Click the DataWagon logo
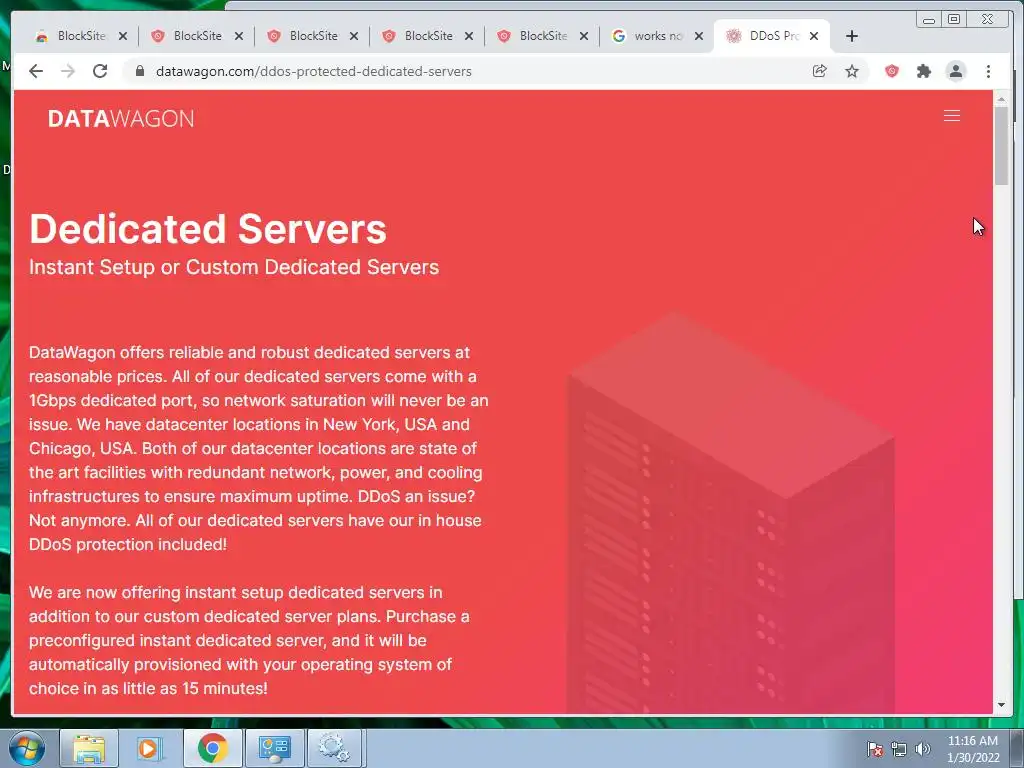Image resolution: width=1024 pixels, height=768 pixels. (121, 119)
